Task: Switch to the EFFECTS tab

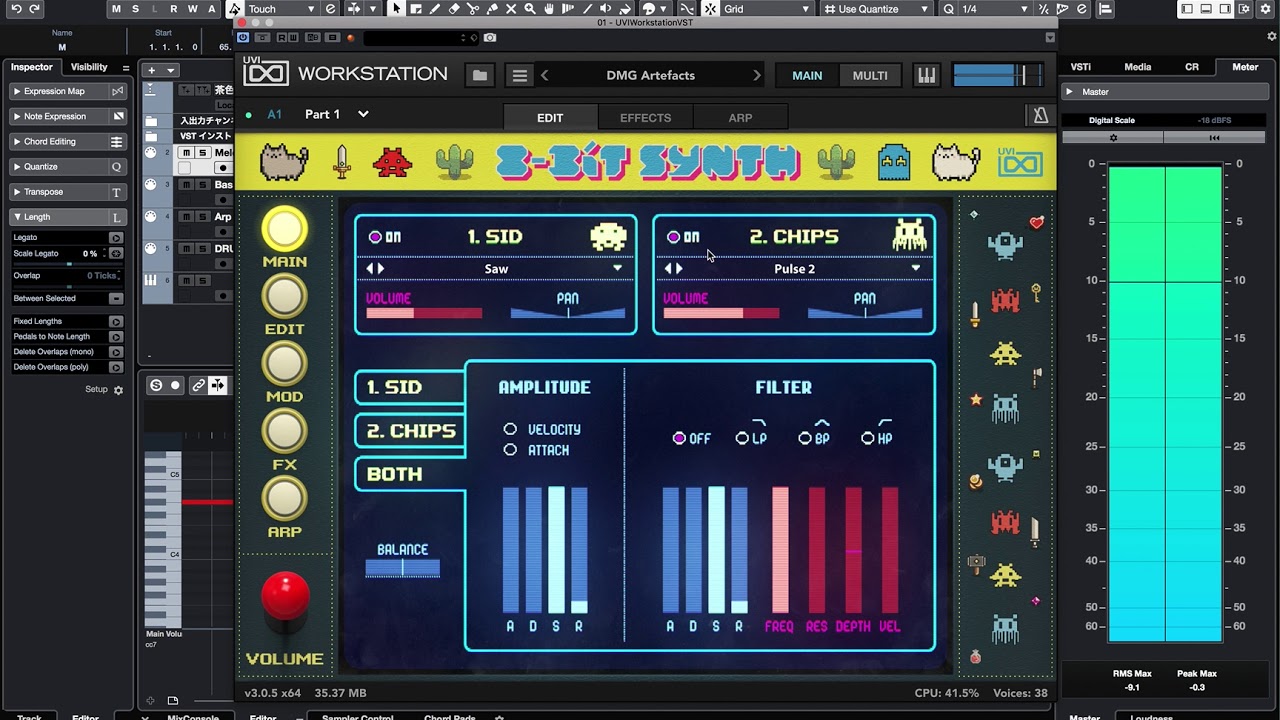Action: coord(645,118)
